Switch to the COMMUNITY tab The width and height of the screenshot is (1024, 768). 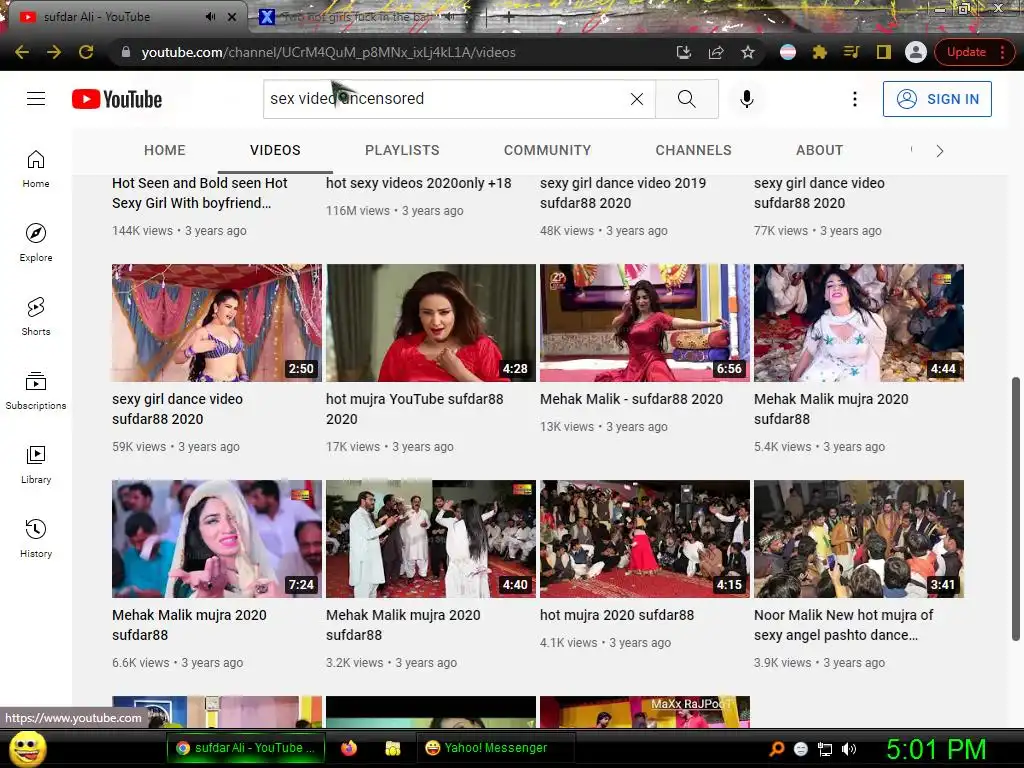click(x=547, y=150)
